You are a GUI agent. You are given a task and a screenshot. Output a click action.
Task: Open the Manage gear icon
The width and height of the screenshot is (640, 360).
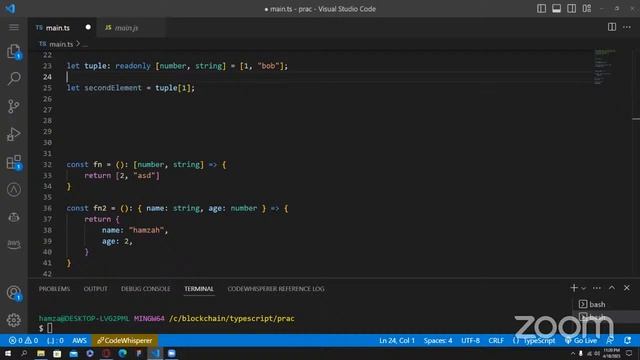click(x=14, y=320)
